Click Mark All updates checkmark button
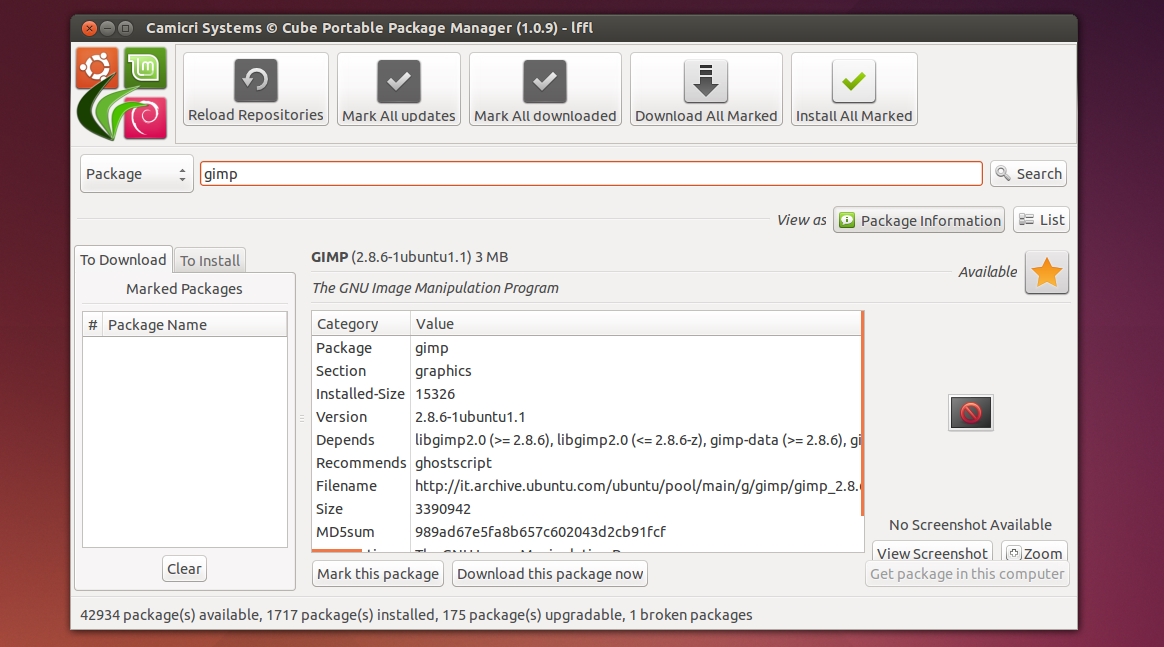 point(399,89)
